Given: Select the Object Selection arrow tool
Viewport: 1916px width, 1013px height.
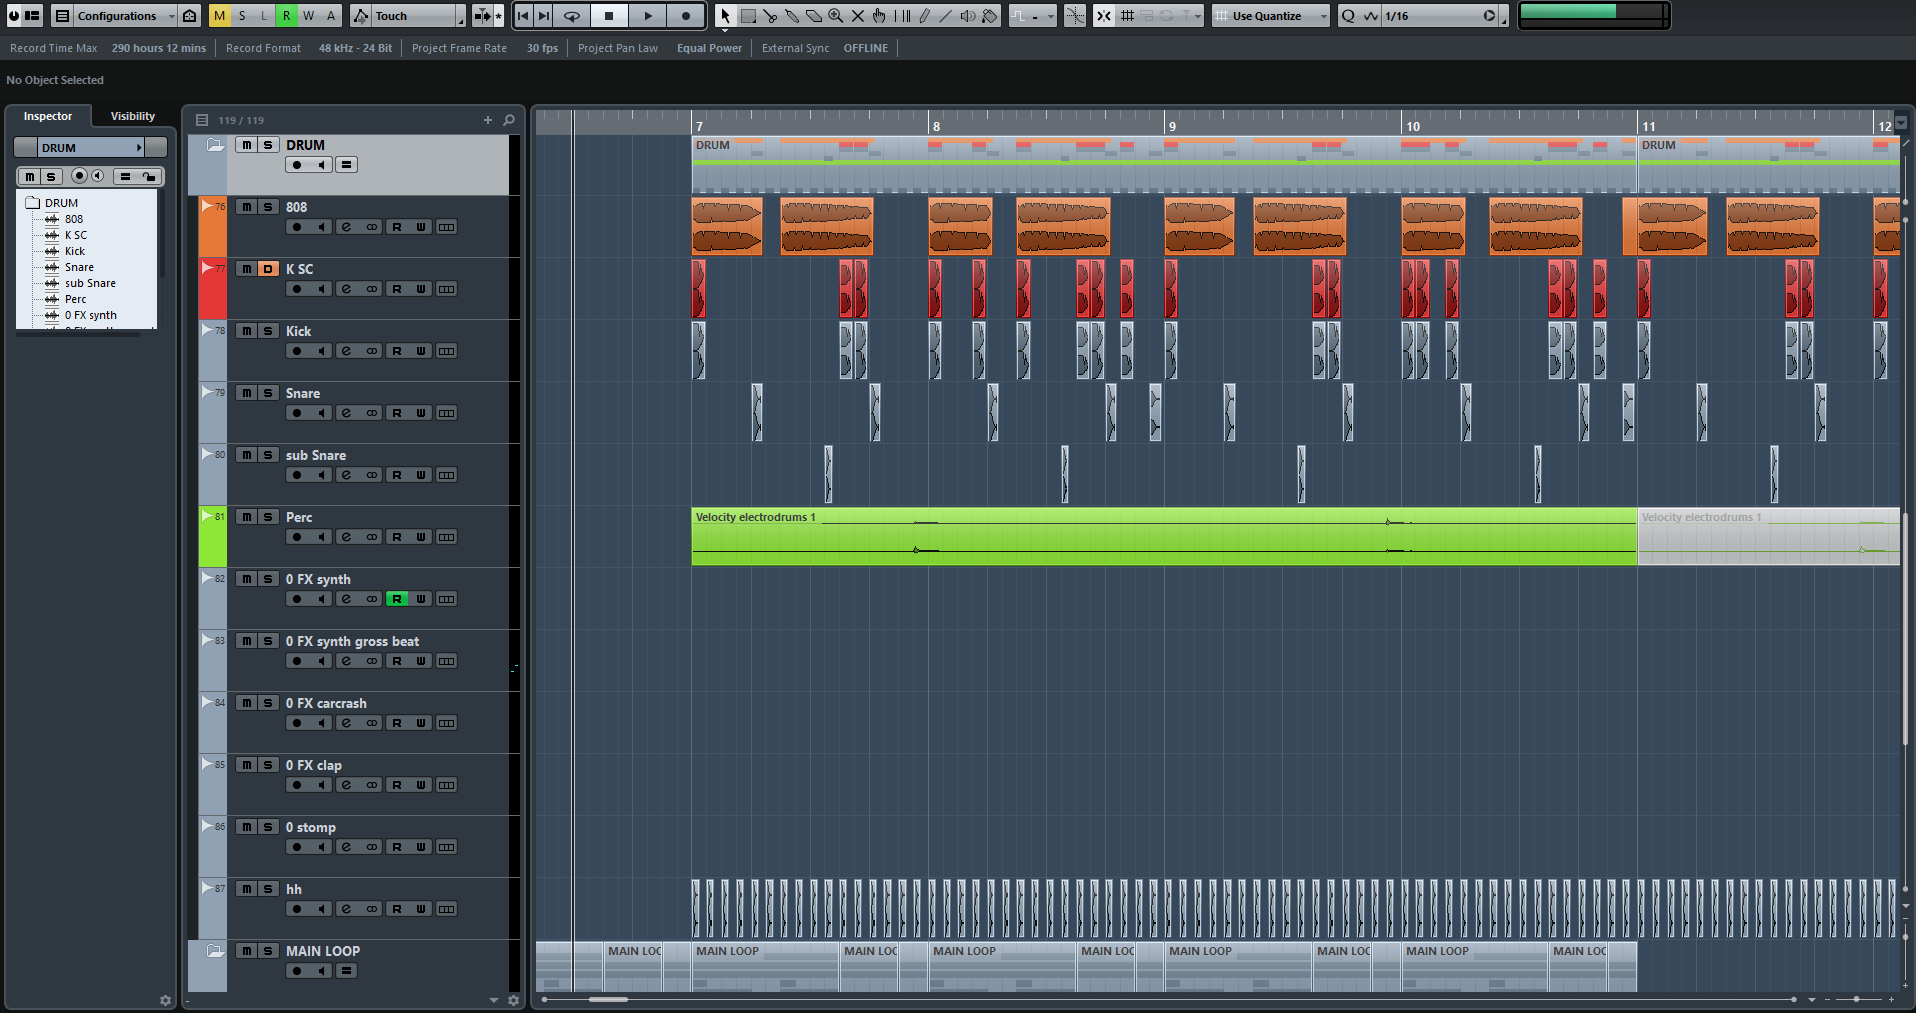Looking at the screenshot, I should pyautogui.click(x=725, y=16).
